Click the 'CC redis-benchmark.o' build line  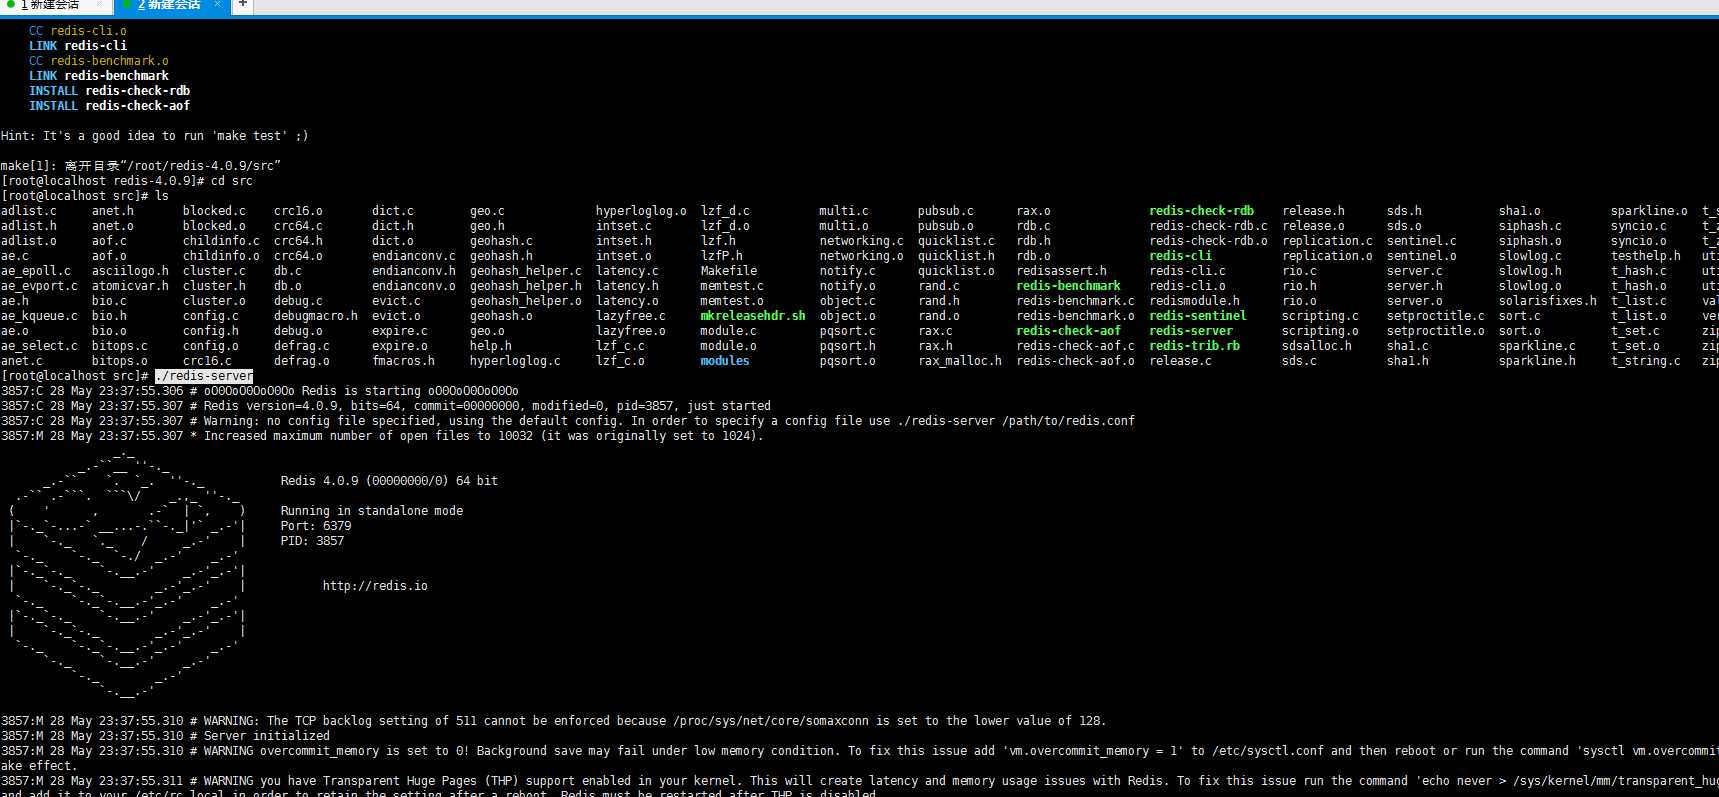click(x=99, y=61)
